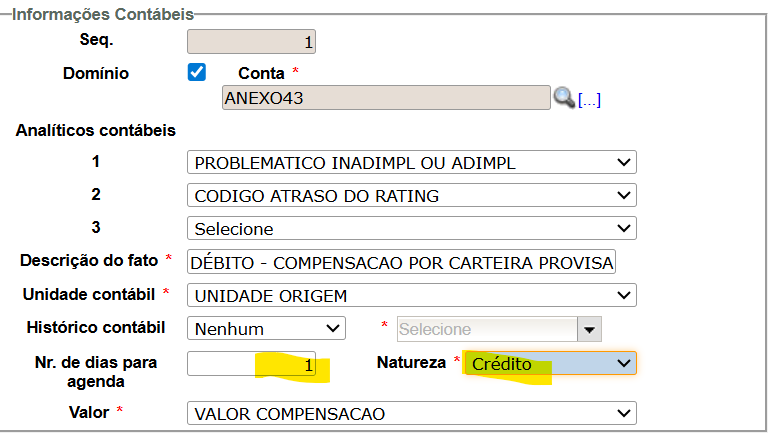Click the disabled Selecione combo box arrow
Viewport: 771px width, 433px height.
(590, 329)
